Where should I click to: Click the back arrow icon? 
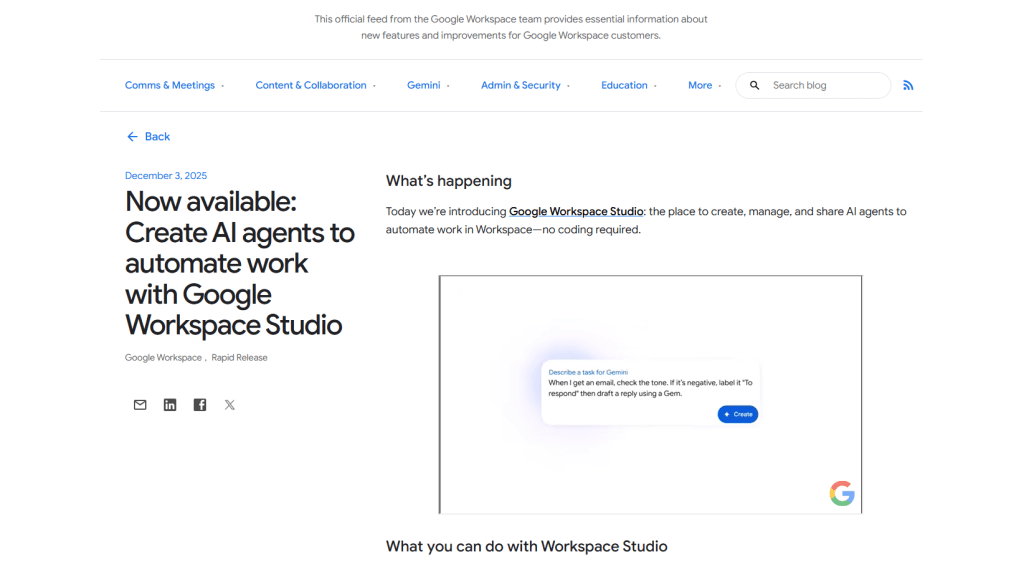click(132, 137)
